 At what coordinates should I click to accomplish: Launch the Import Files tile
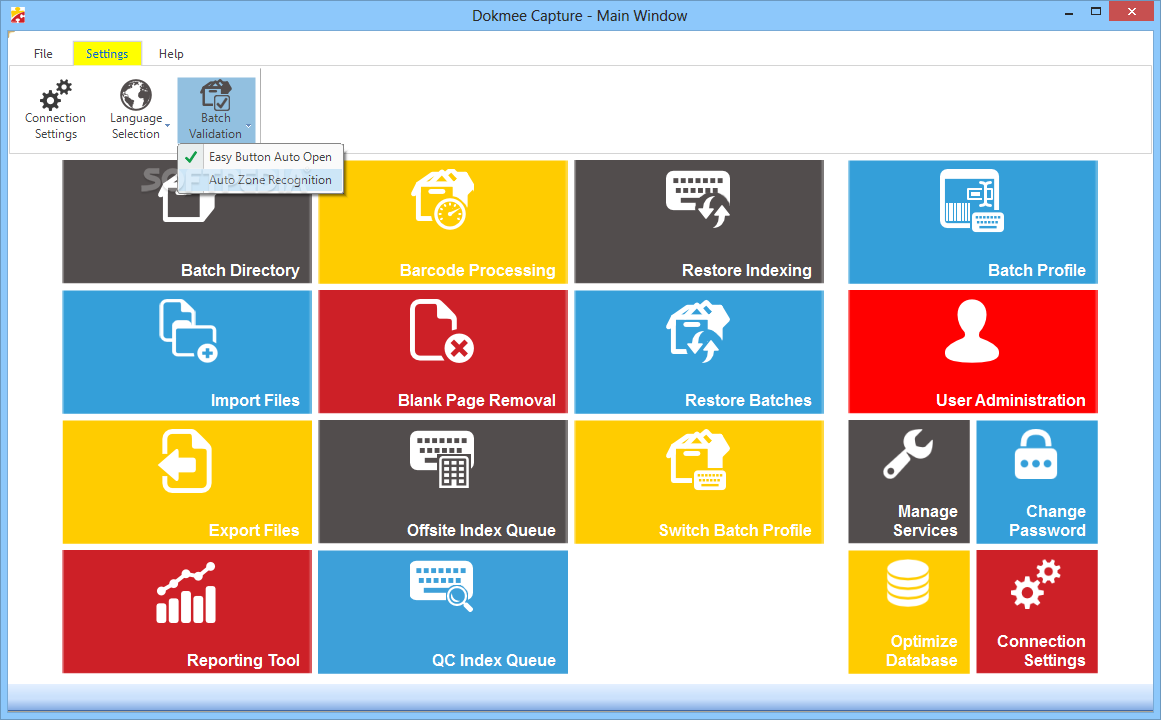tap(187, 352)
